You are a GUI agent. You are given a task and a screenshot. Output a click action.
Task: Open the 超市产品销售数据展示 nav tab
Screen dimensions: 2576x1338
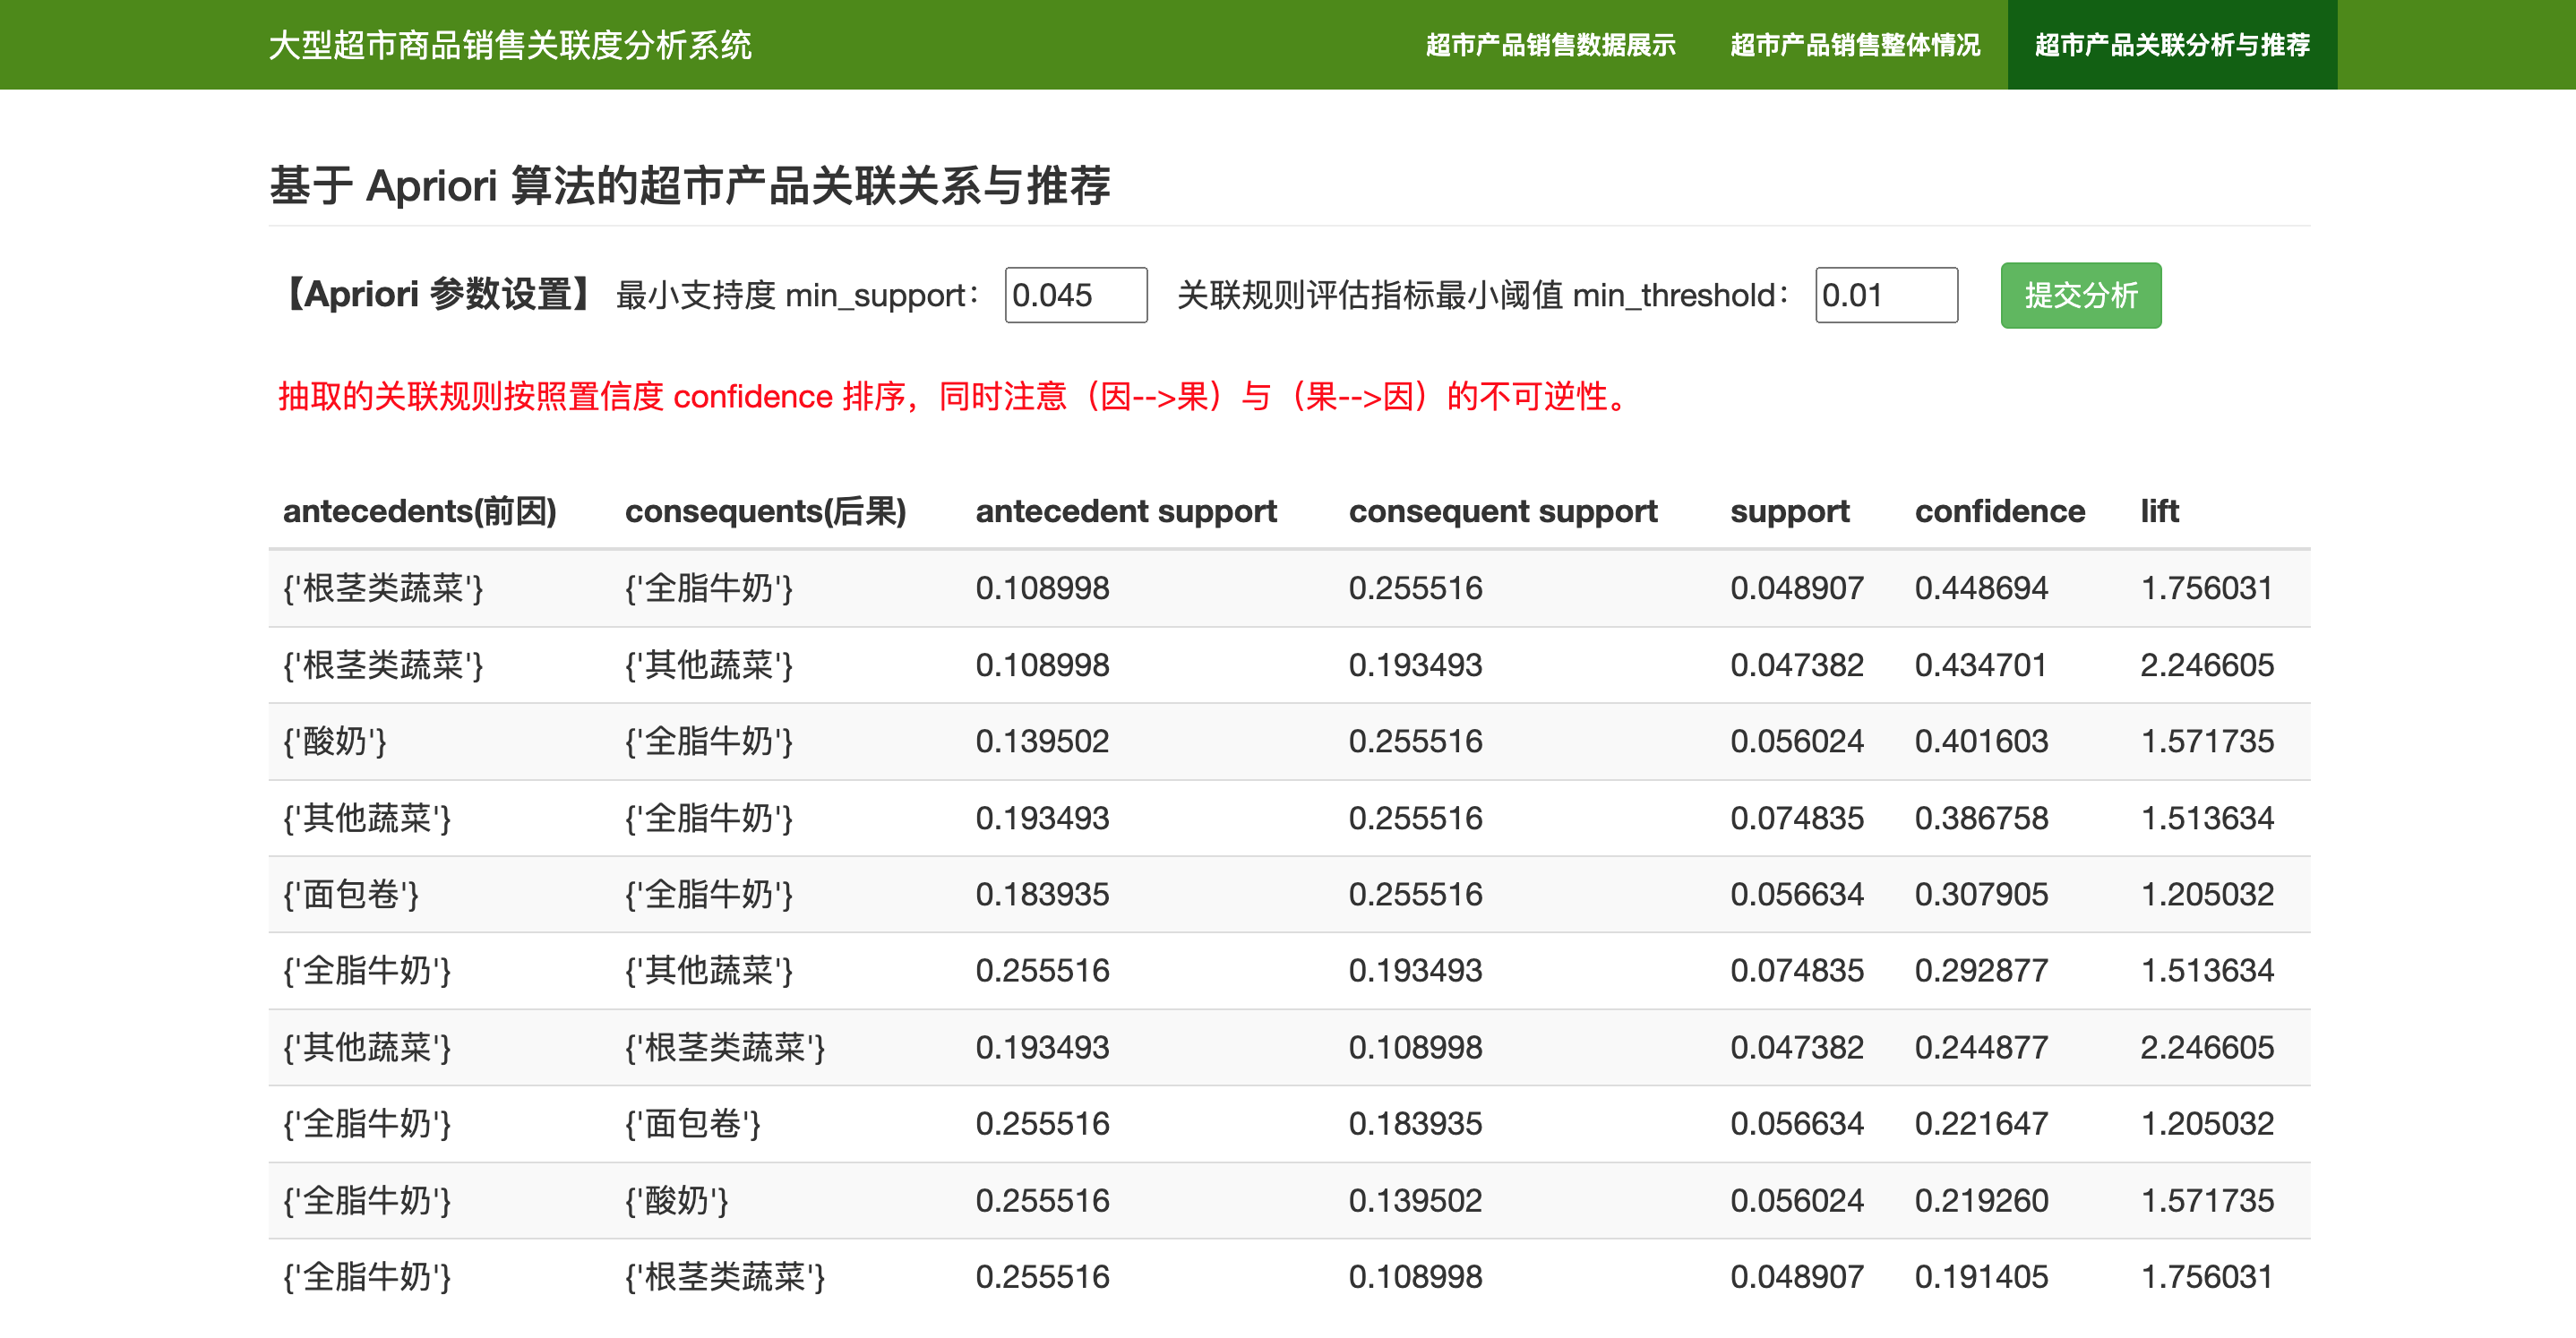coord(1550,45)
